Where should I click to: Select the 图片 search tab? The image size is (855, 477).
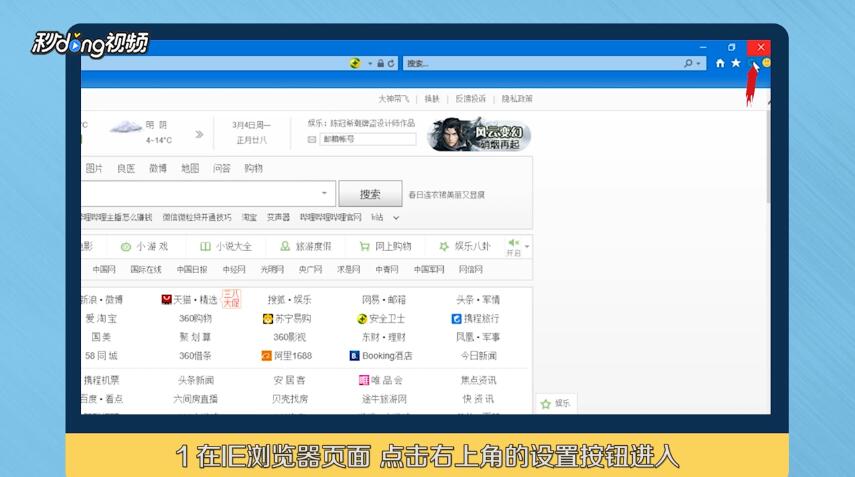(94, 168)
